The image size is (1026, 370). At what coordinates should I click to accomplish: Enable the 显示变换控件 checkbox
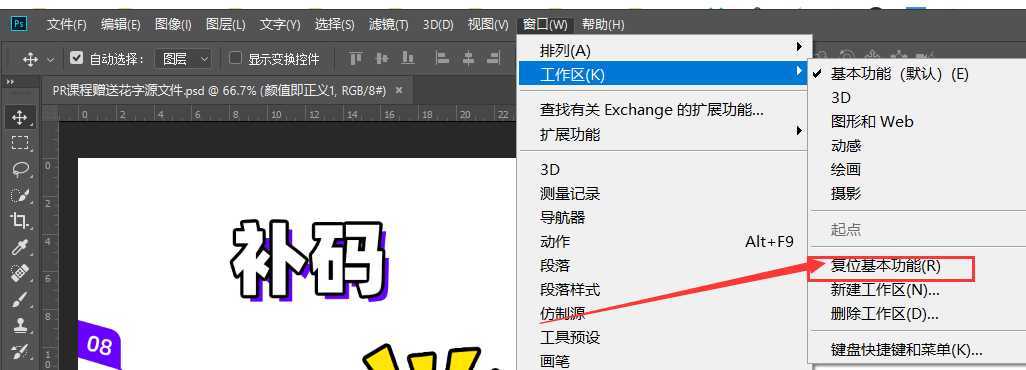tap(236, 58)
